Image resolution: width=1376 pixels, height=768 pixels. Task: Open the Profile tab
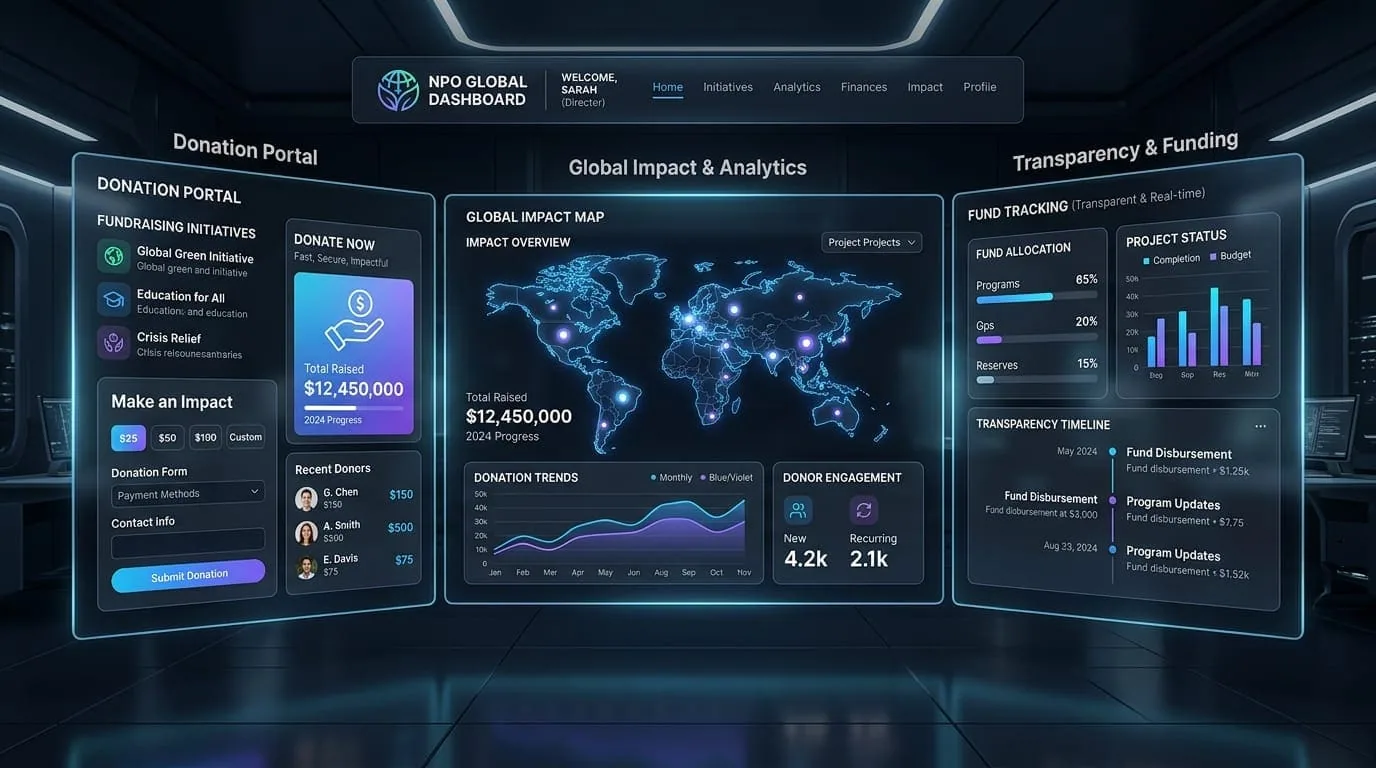980,87
